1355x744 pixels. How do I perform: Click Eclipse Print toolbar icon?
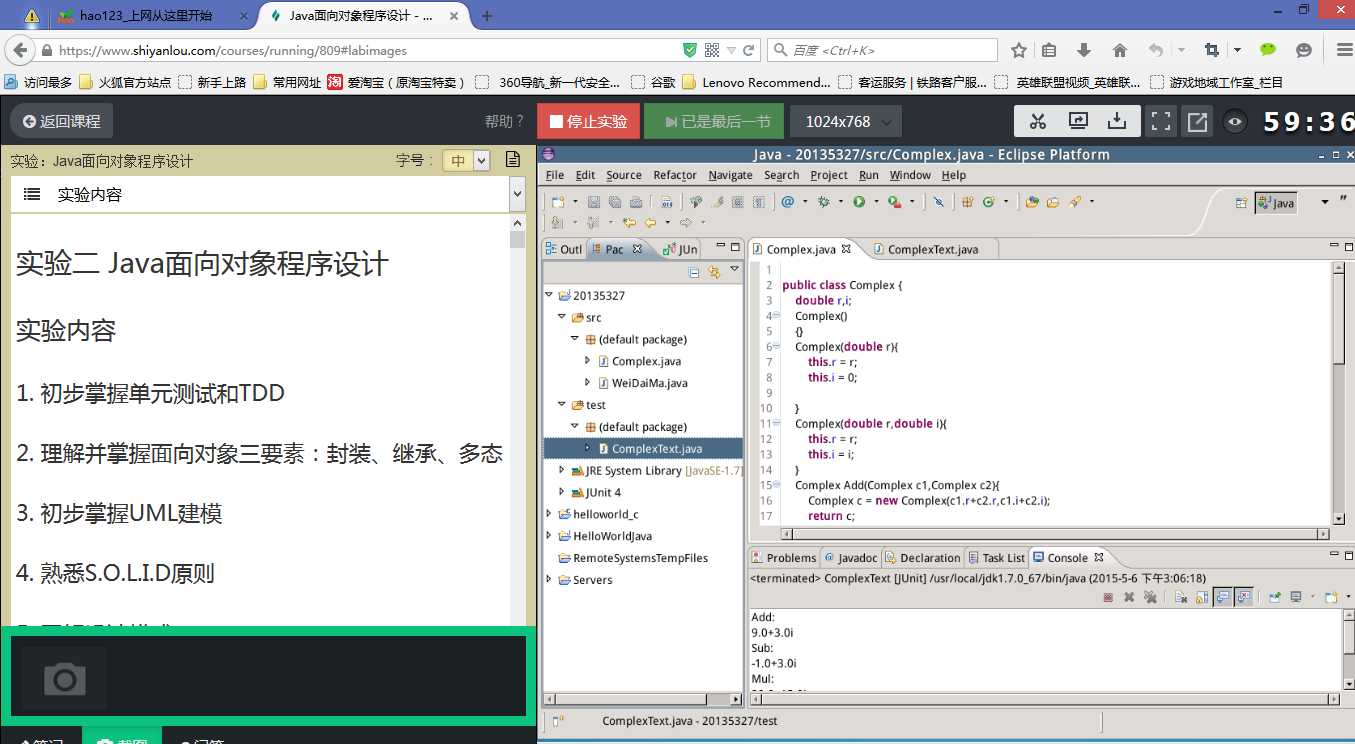pyautogui.click(x=635, y=201)
